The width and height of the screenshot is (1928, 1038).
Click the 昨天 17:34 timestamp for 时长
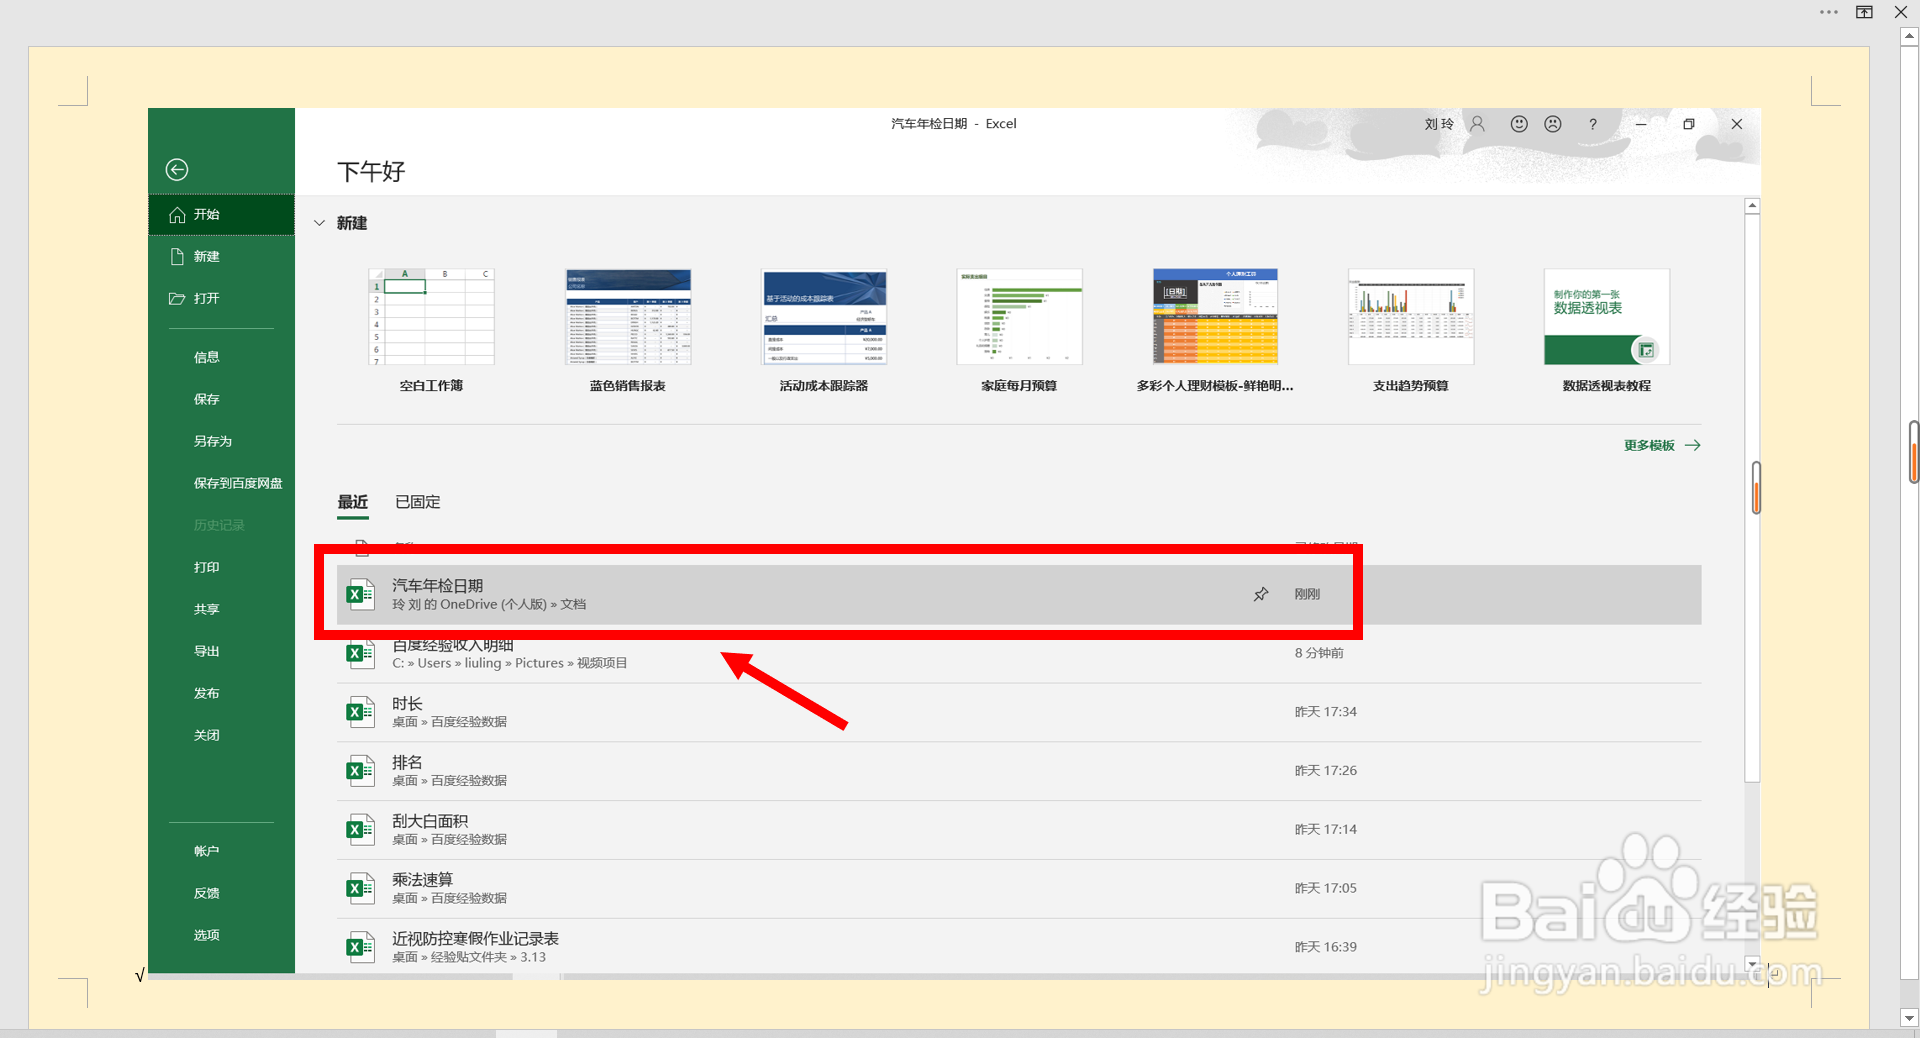1325,712
